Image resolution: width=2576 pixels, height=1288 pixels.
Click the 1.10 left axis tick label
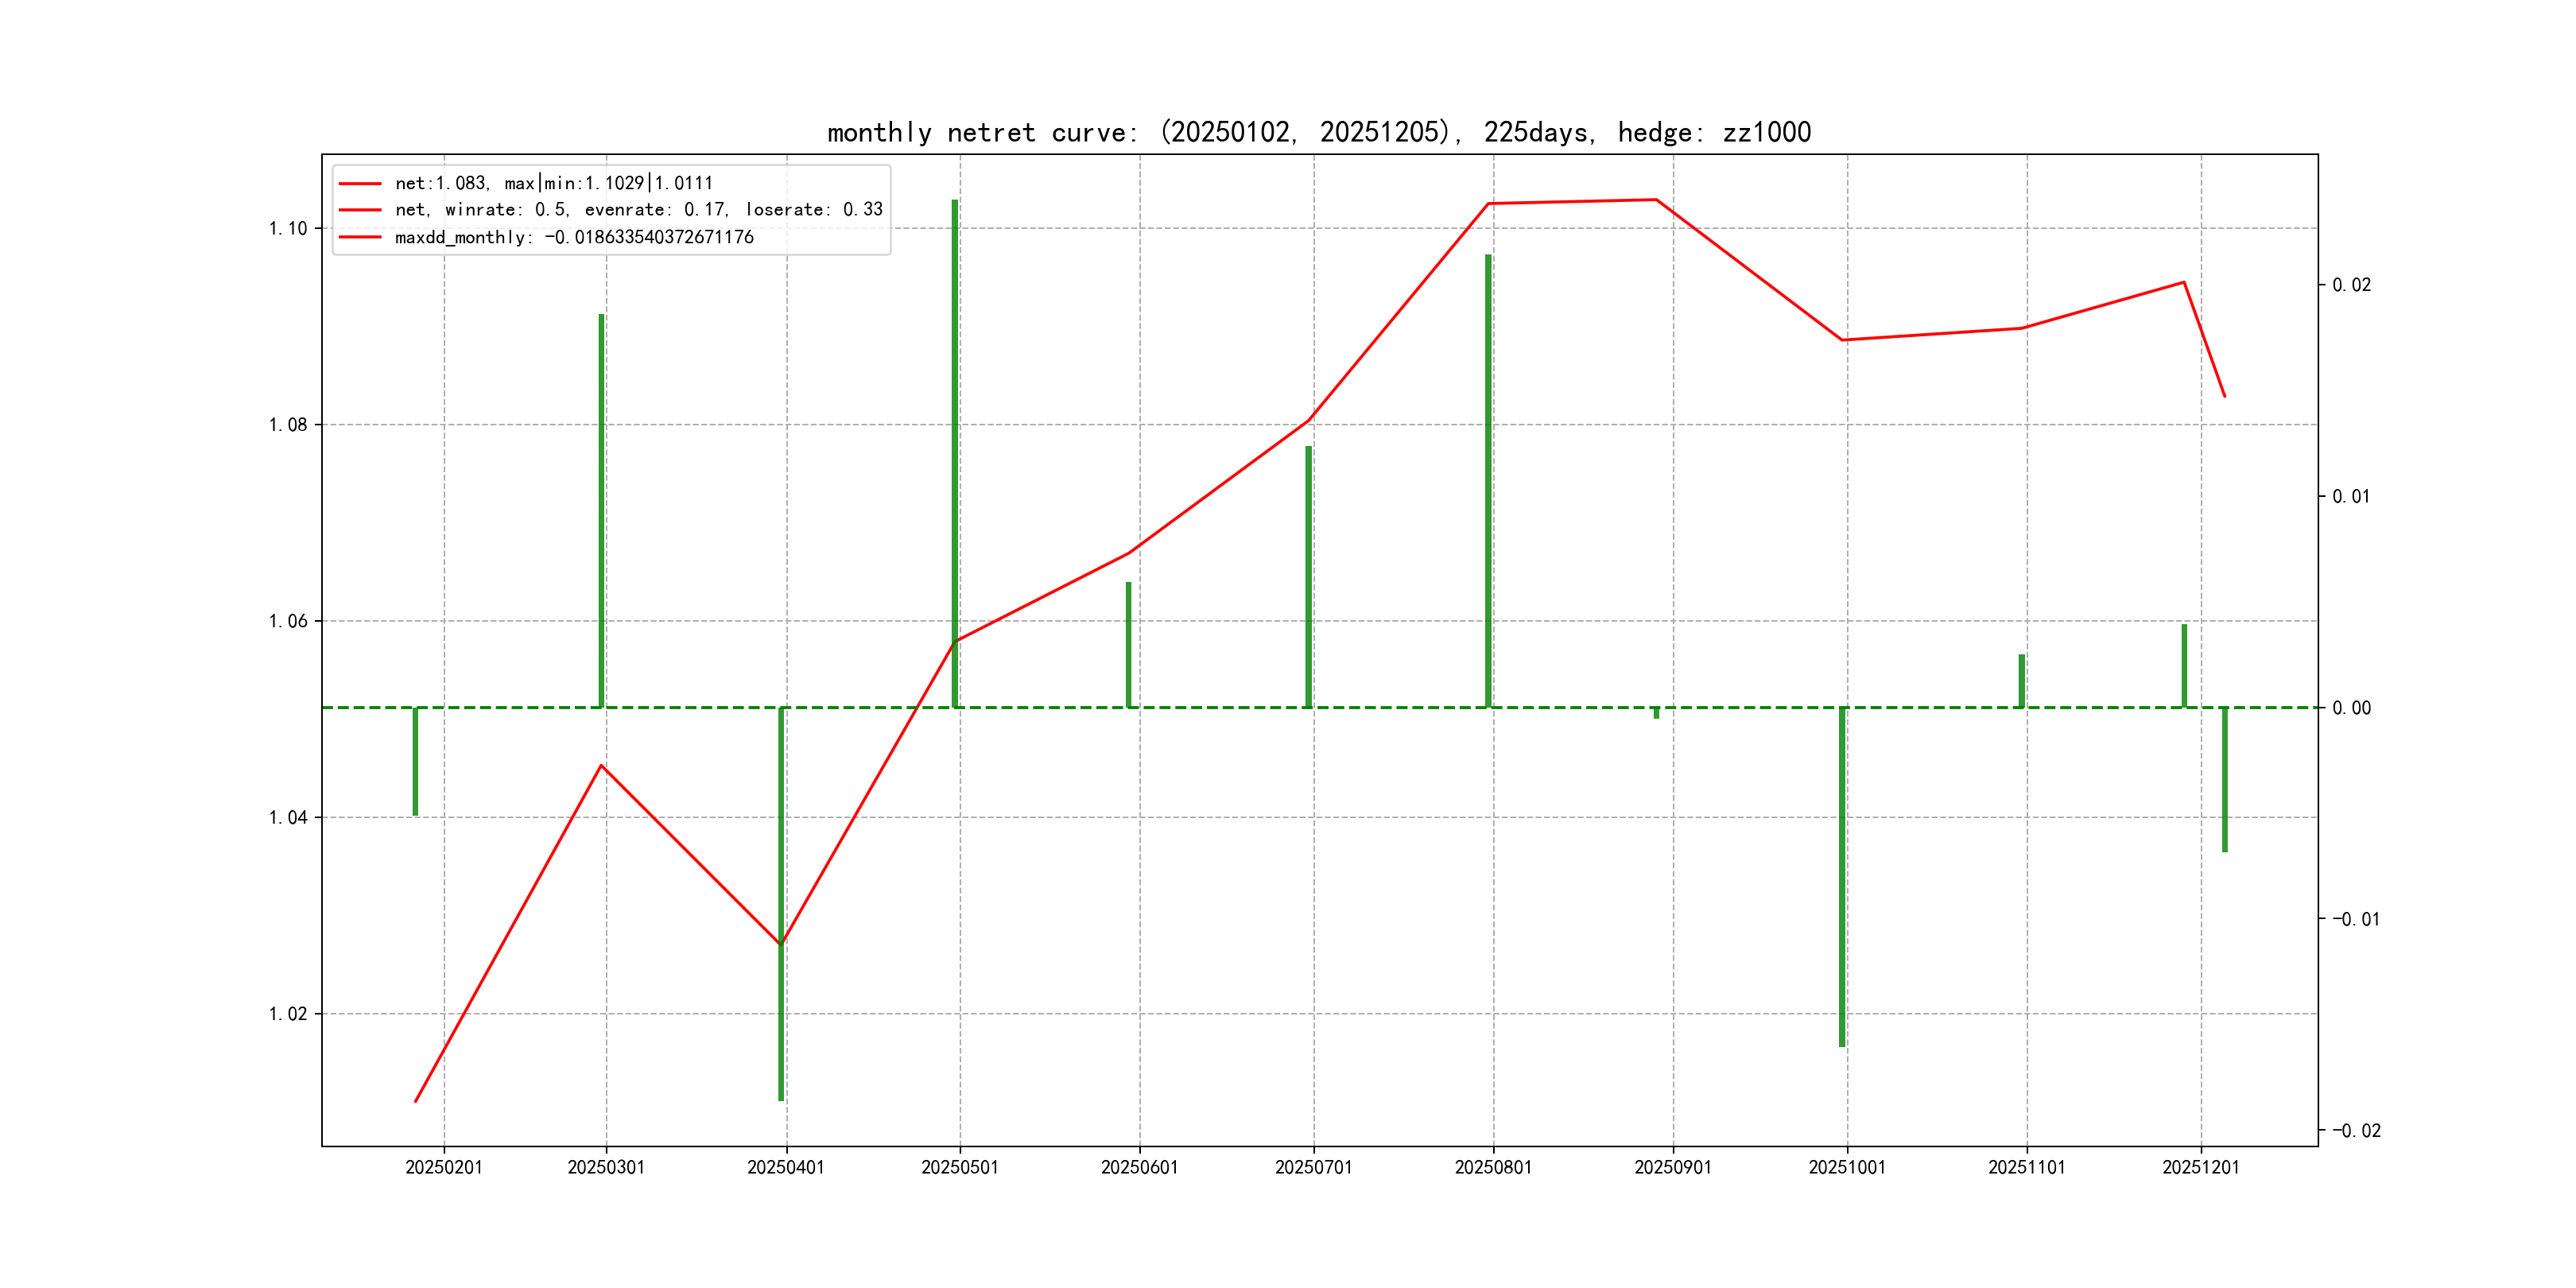tap(288, 228)
